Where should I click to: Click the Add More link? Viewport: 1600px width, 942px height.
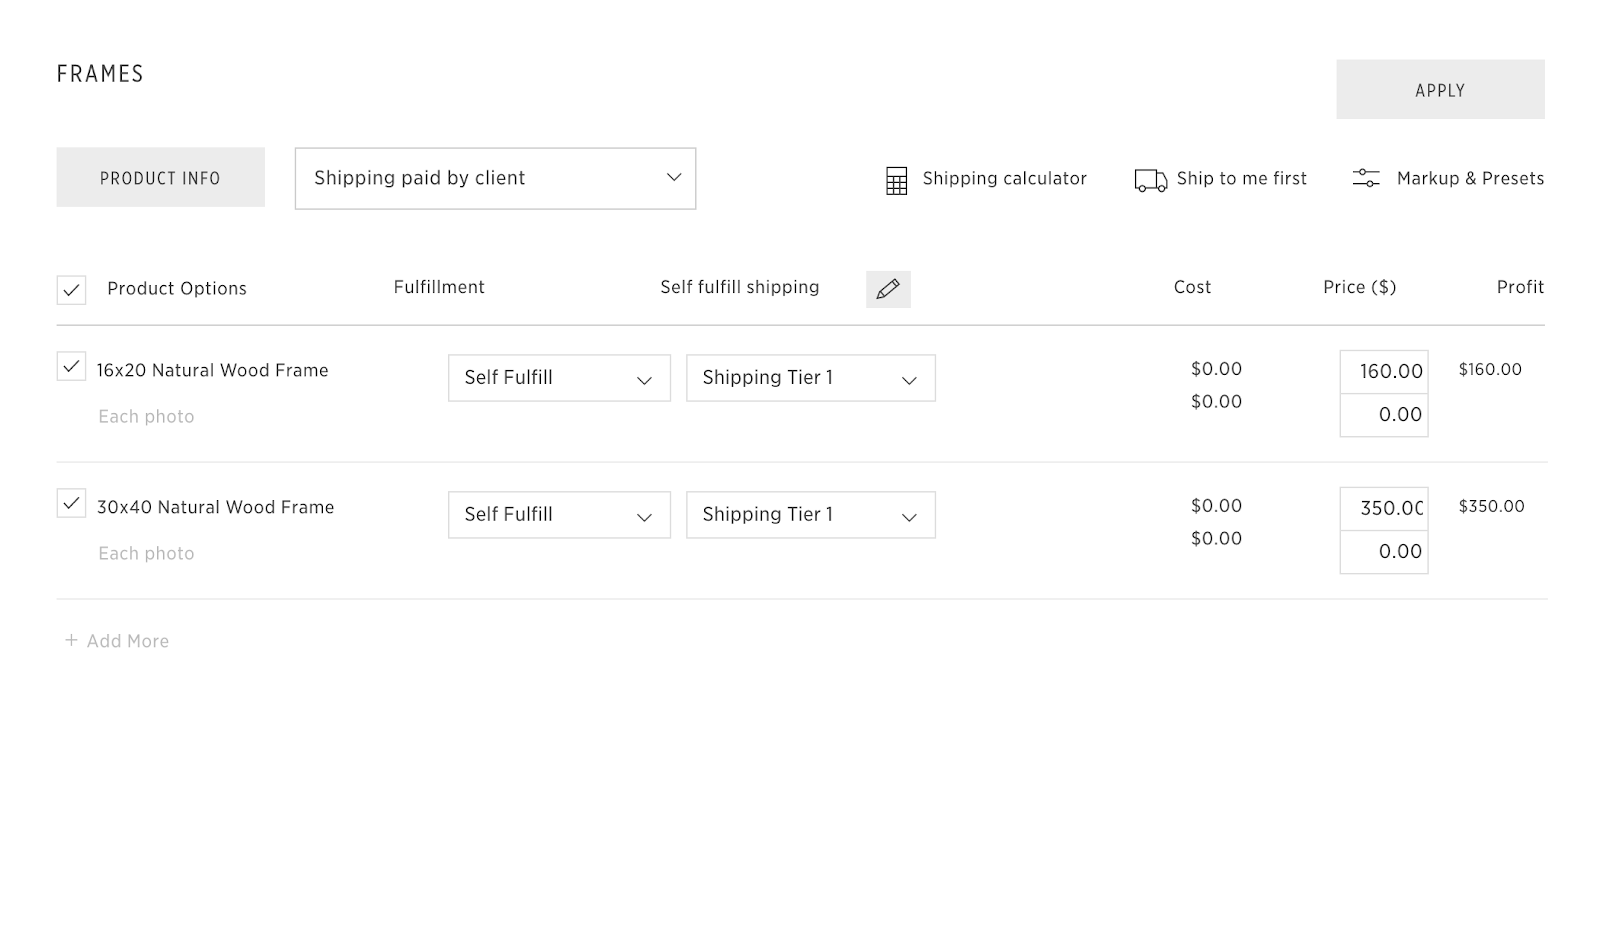pyautogui.click(x=127, y=641)
